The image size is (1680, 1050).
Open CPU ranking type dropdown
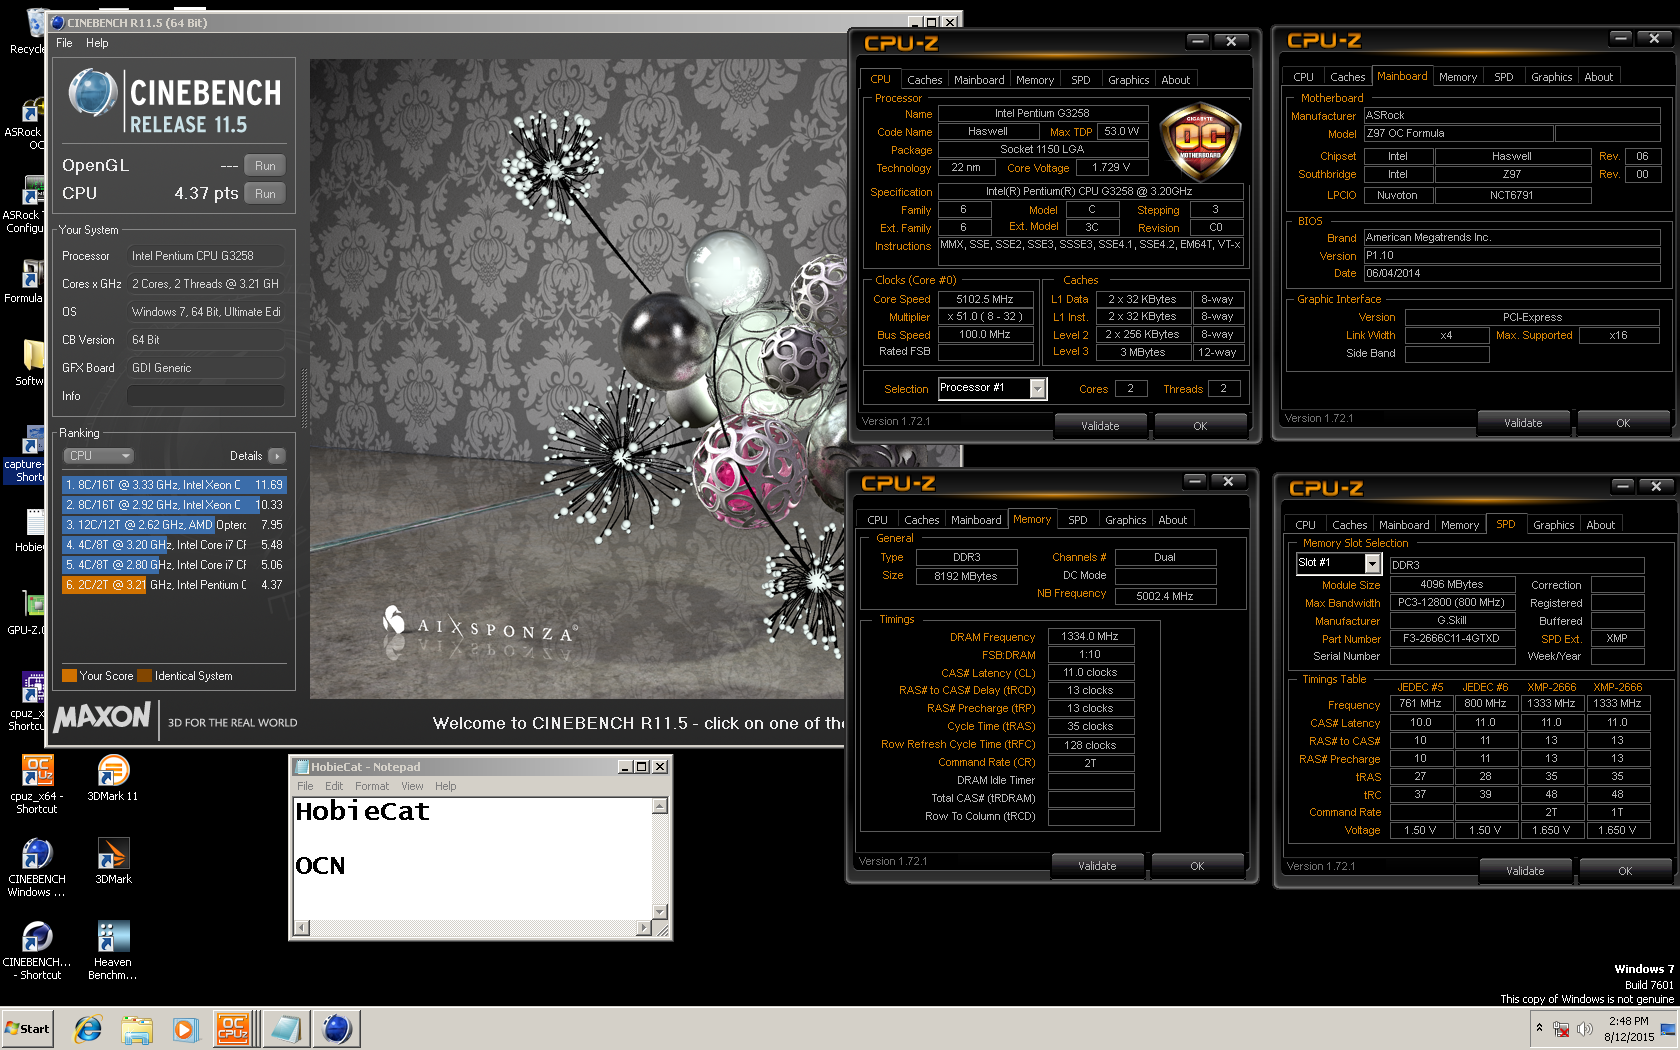99,456
